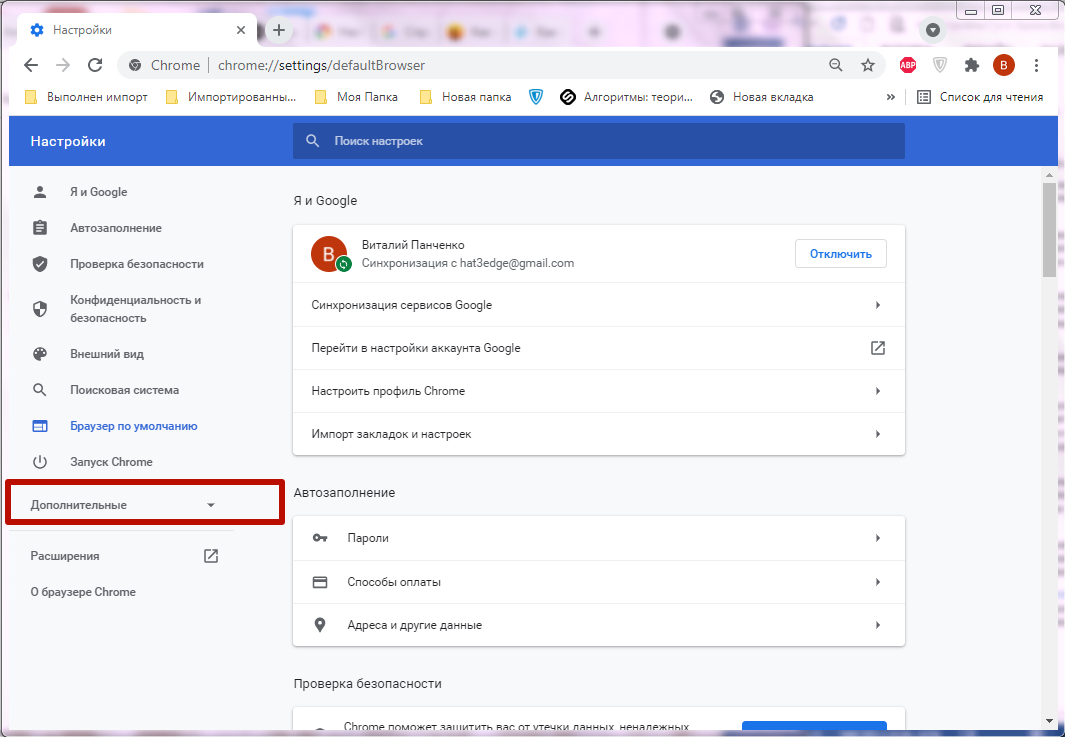Click the reload page icon

(95, 65)
